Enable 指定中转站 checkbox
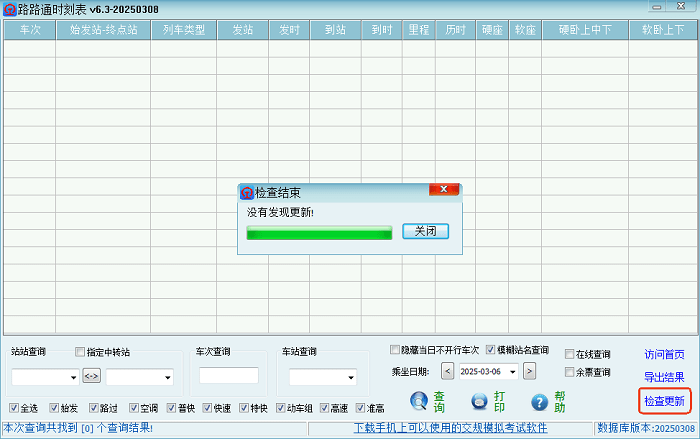Screen dimensions: 700x439 point(80,352)
